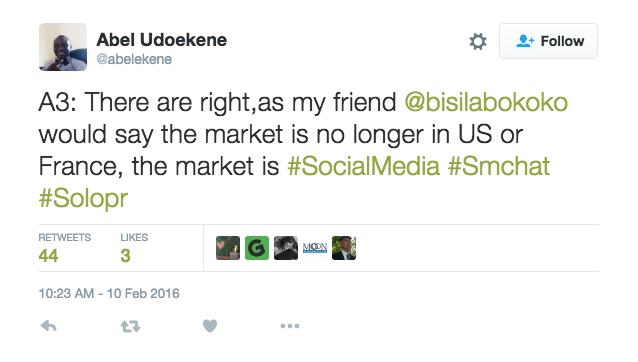Open the man in suit avatar

pos(344,248)
